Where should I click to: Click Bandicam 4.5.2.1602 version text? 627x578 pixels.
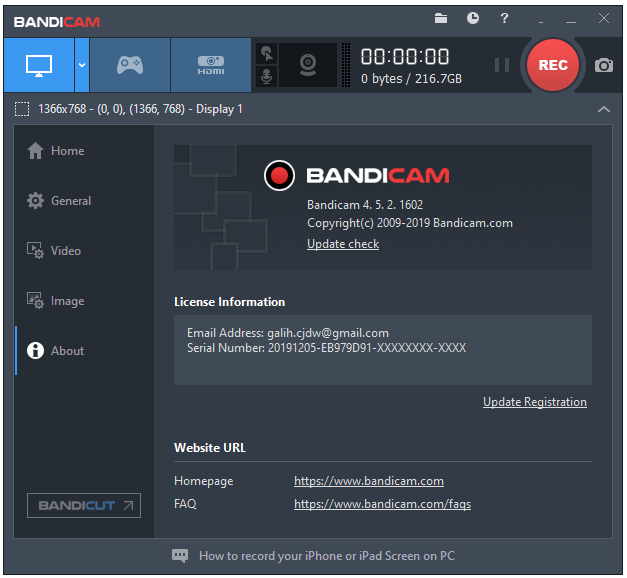pyautogui.click(x=365, y=205)
